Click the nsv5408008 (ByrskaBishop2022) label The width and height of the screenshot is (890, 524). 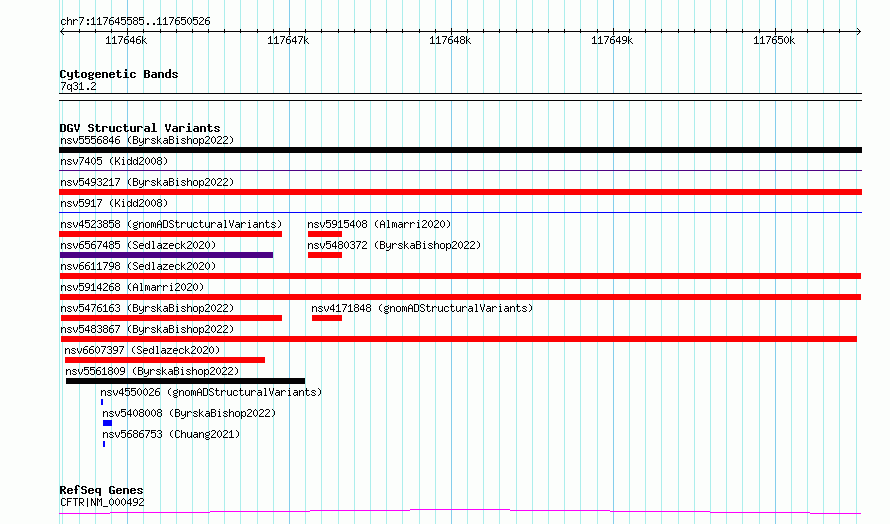click(189, 413)
